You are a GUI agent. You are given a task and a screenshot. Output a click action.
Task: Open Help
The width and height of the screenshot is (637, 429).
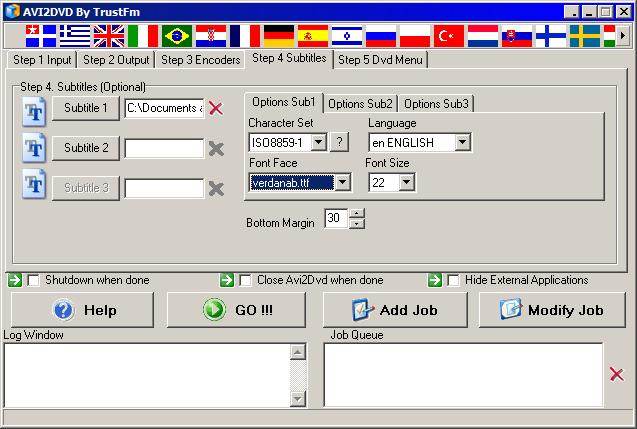pyautogui.click(x=82, y=310)
